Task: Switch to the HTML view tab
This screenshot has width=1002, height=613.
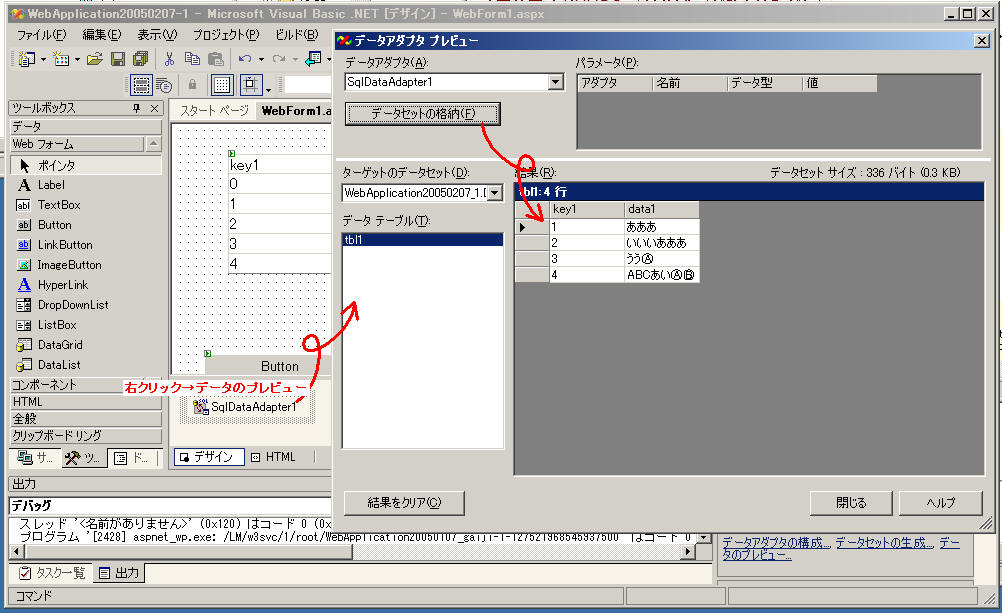Action: [x=273, y=457]
